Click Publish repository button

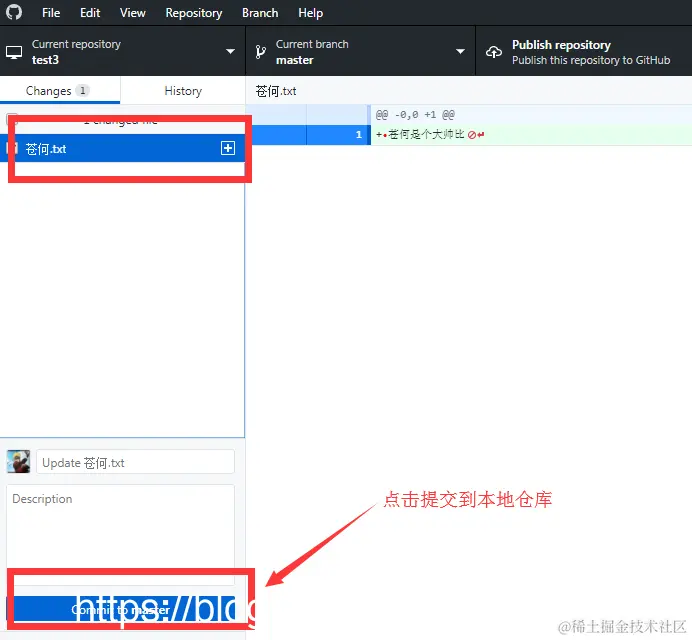[583, 51]
